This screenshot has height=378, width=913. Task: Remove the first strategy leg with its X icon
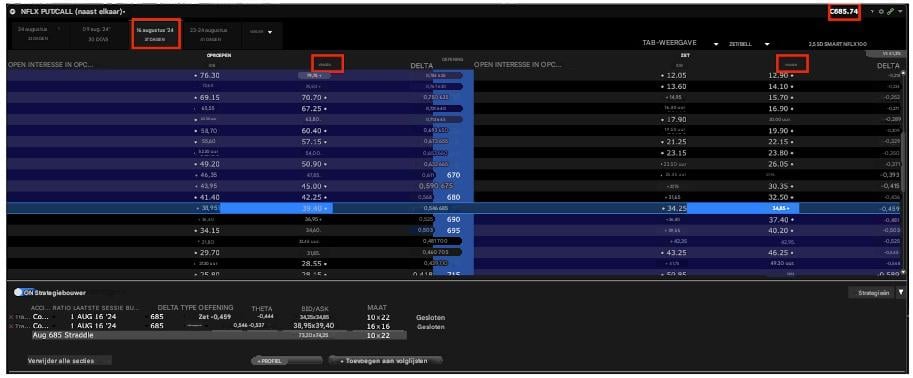pos(11,317)
